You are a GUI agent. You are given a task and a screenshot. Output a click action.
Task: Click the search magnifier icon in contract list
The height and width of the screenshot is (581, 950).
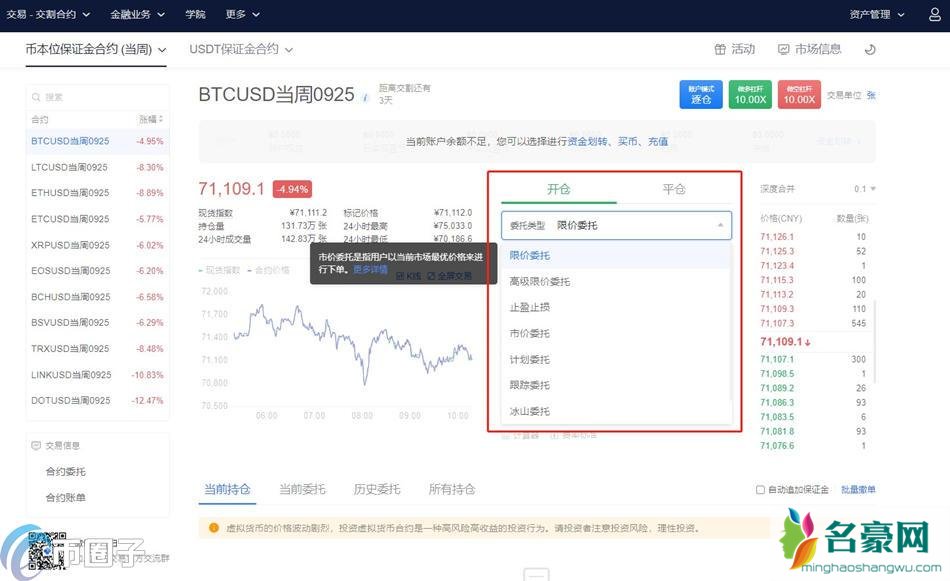[x=37, y=97]
